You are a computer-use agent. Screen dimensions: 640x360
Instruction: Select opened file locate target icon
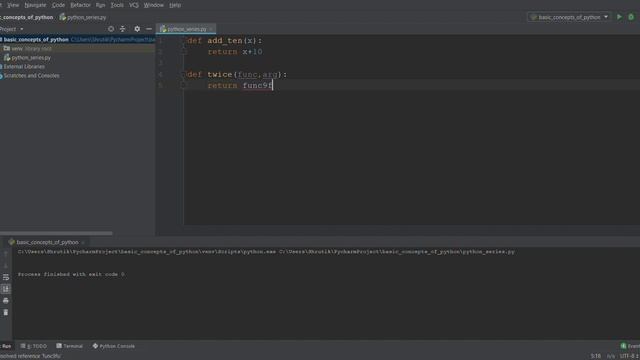coord(111,29)
